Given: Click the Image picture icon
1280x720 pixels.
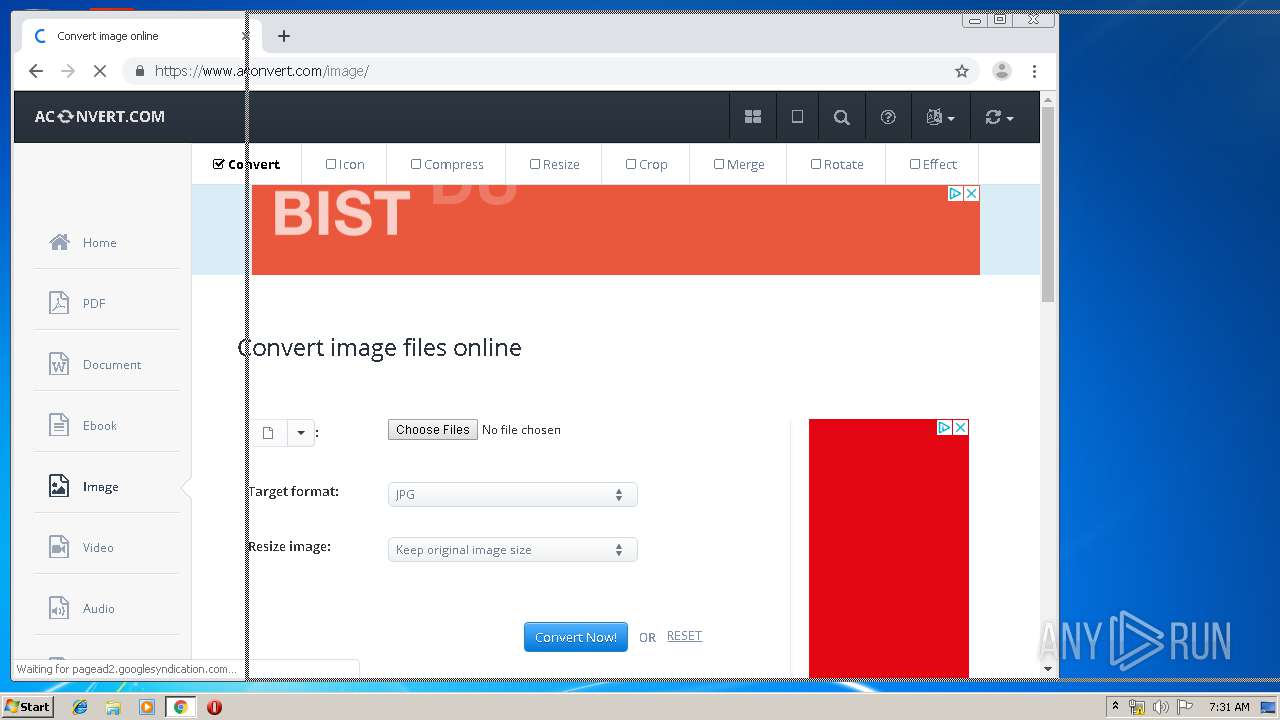Looking at the screenshot, I should click(59, 486).
